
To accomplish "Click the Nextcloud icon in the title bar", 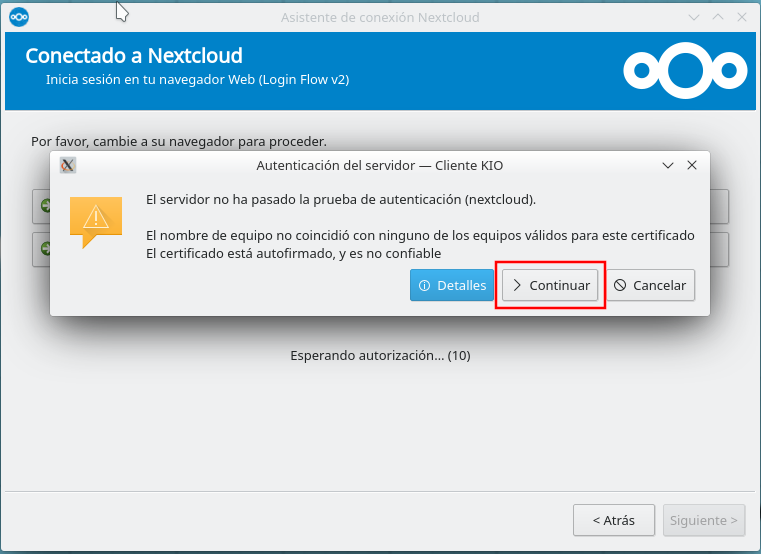I will tap(18, 17).
